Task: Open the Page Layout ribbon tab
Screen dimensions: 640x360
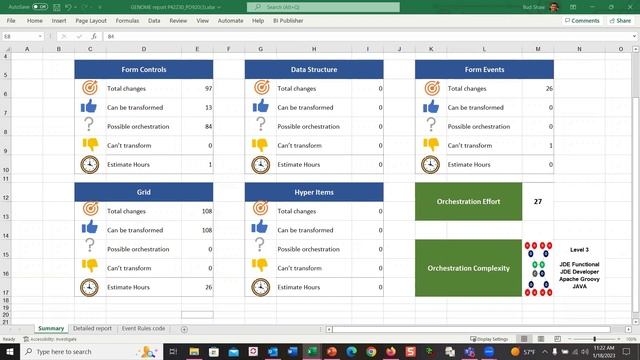Action: (91, 20)
